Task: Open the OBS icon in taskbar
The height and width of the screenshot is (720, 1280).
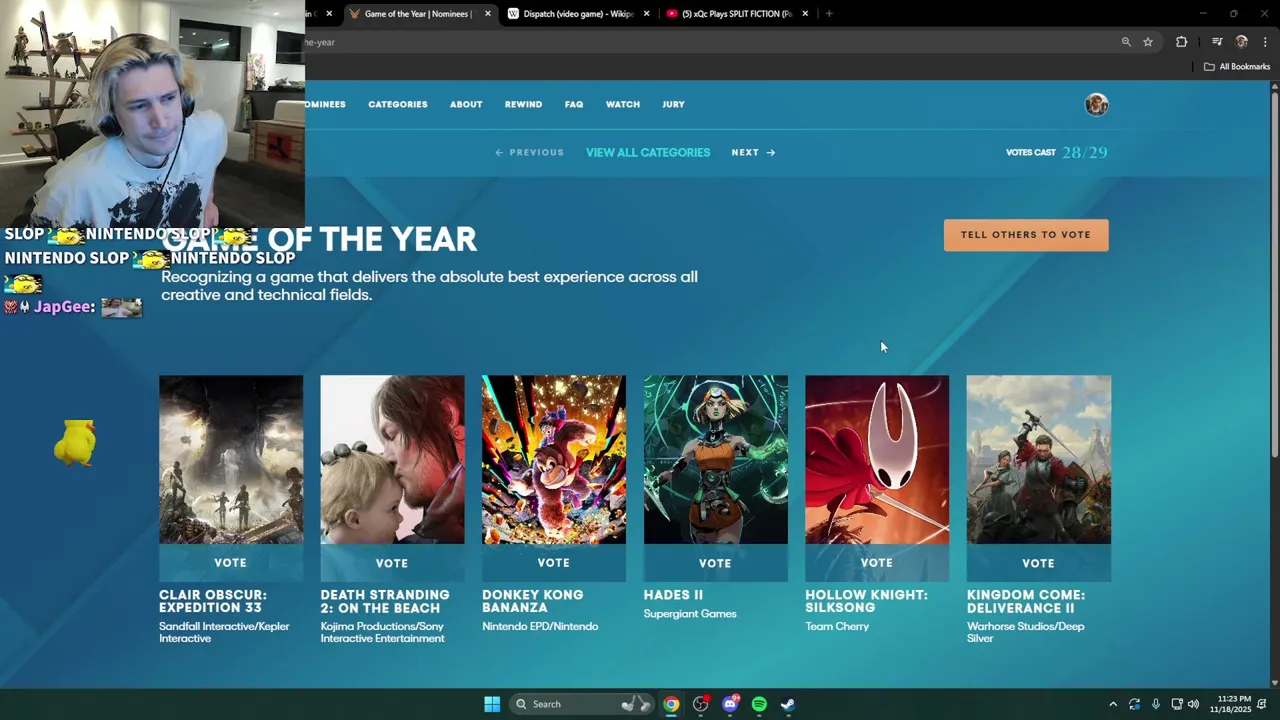Action: [701, 704]
